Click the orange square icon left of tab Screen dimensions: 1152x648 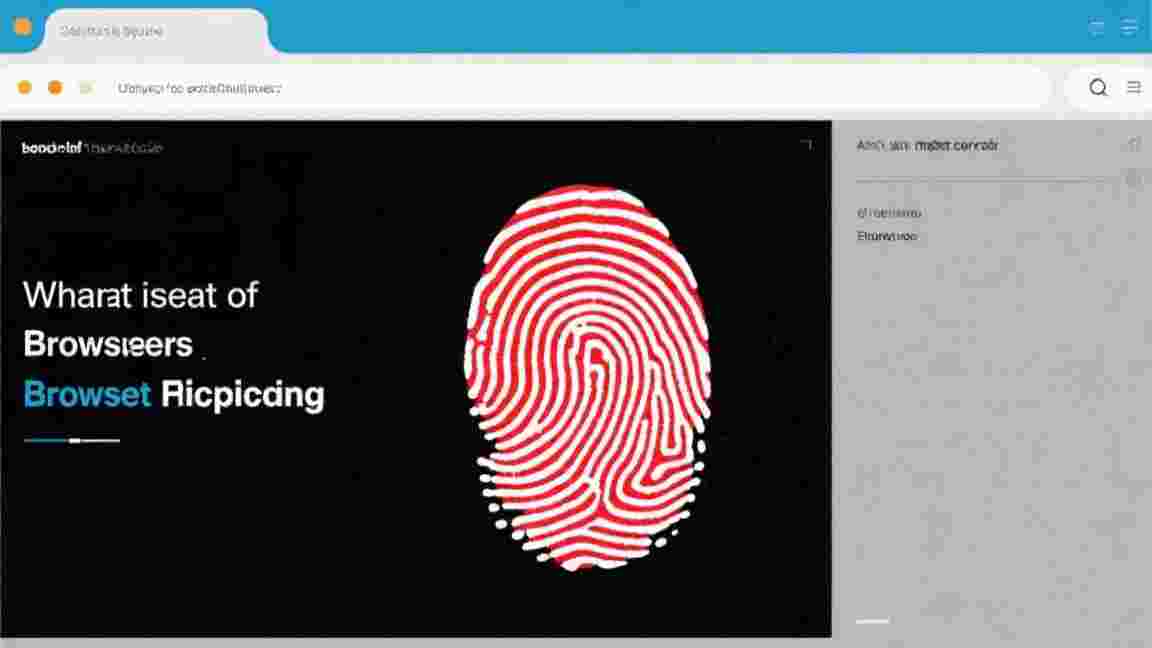23,27
